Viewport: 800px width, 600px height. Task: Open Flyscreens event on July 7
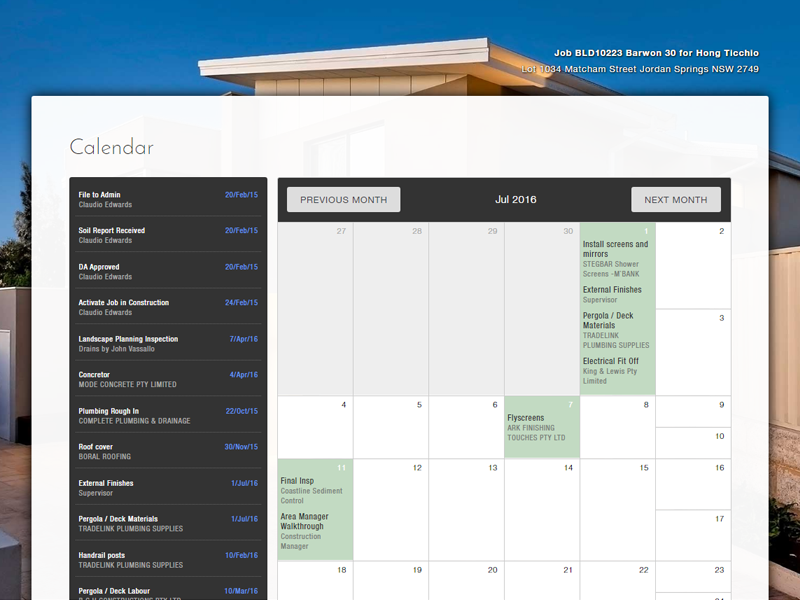pos(537,428)
